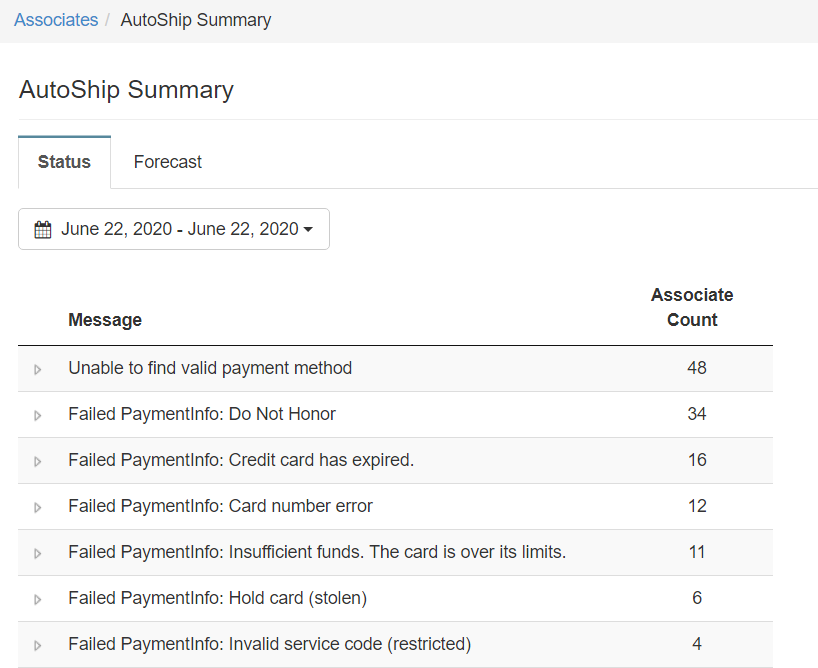Click the Associate Count column header
Viewport: 818px width, 668px height.
tap(692, 307)
